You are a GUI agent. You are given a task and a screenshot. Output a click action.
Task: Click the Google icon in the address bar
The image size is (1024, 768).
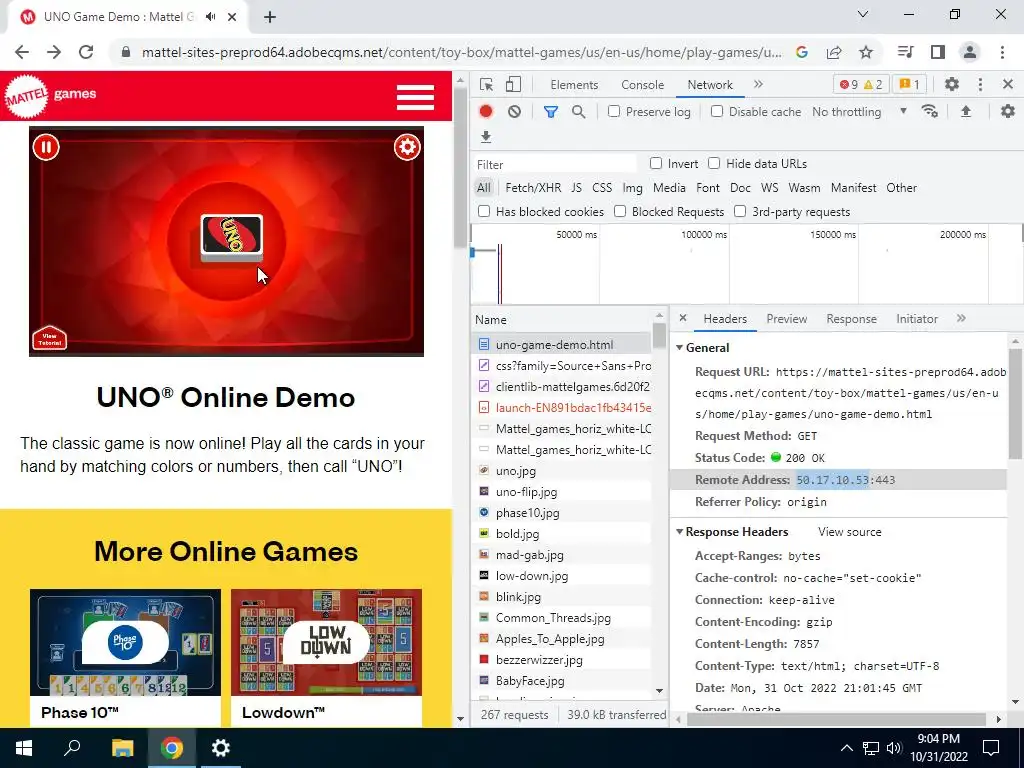point(802,52)
